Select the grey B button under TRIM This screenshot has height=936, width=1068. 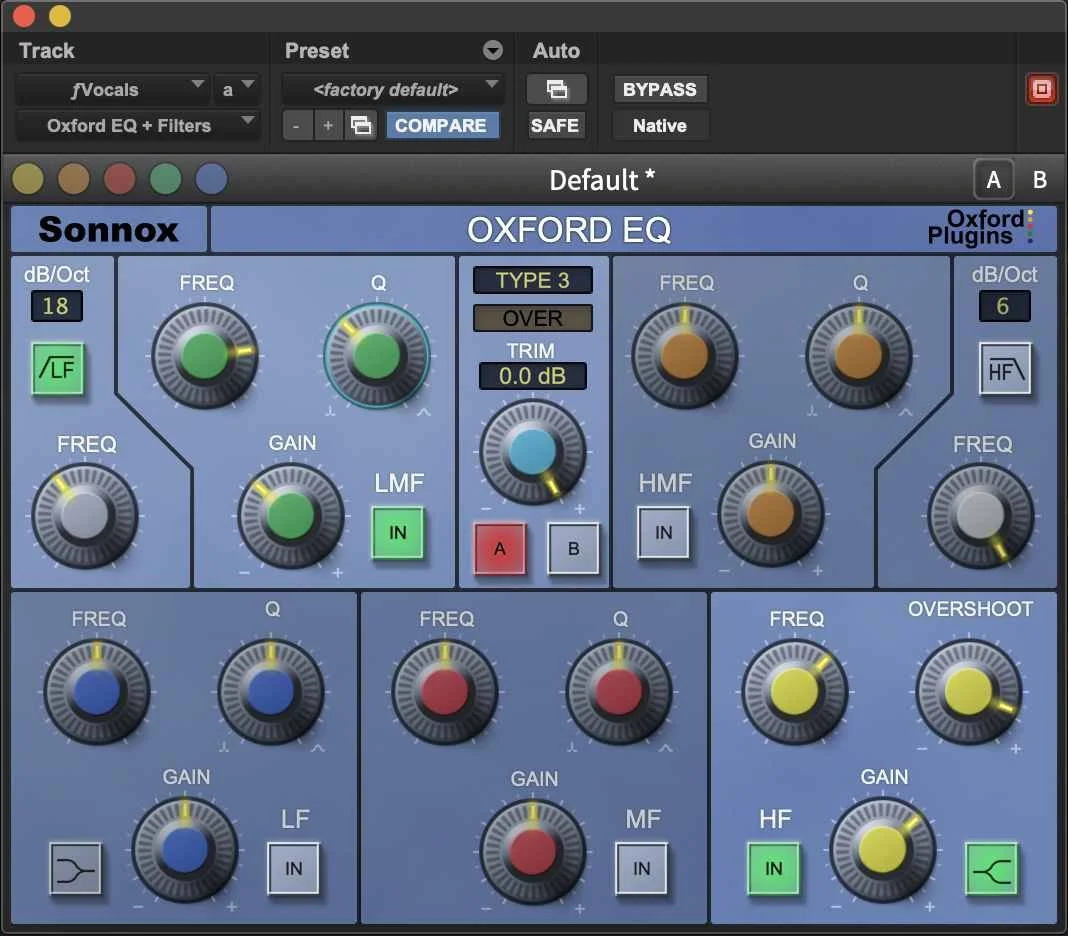click(574, 548)
